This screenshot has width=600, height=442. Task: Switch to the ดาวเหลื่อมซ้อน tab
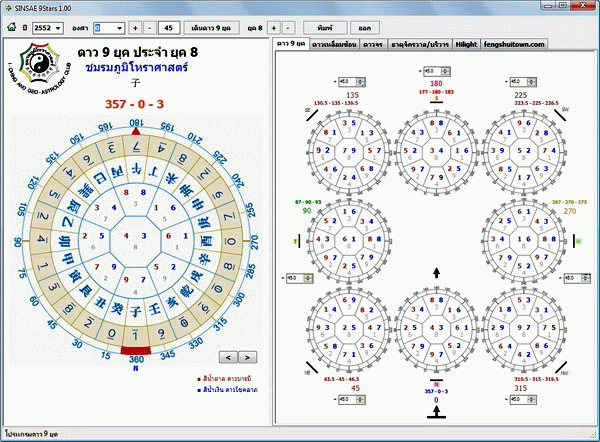(334, 44)
